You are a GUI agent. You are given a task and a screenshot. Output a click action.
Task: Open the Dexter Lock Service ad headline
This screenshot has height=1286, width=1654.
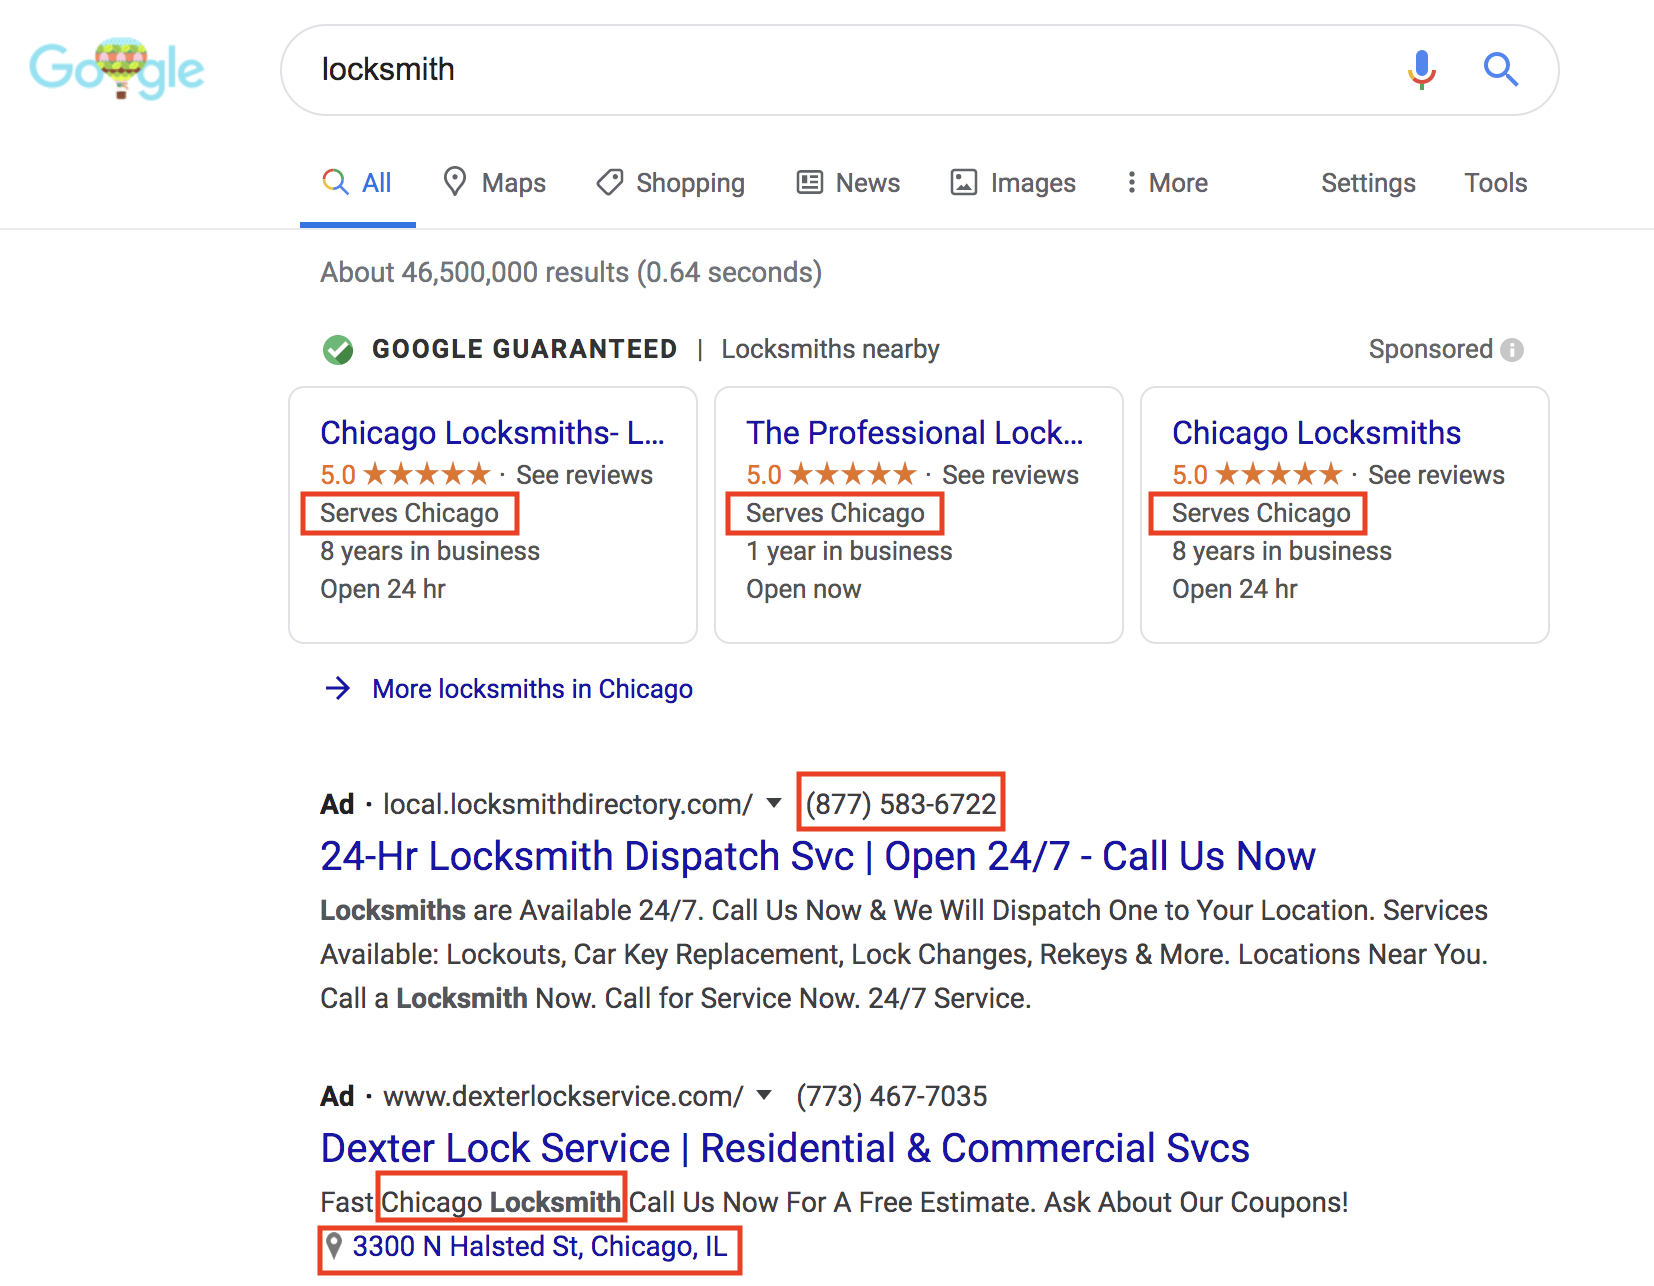(784, 1148)
